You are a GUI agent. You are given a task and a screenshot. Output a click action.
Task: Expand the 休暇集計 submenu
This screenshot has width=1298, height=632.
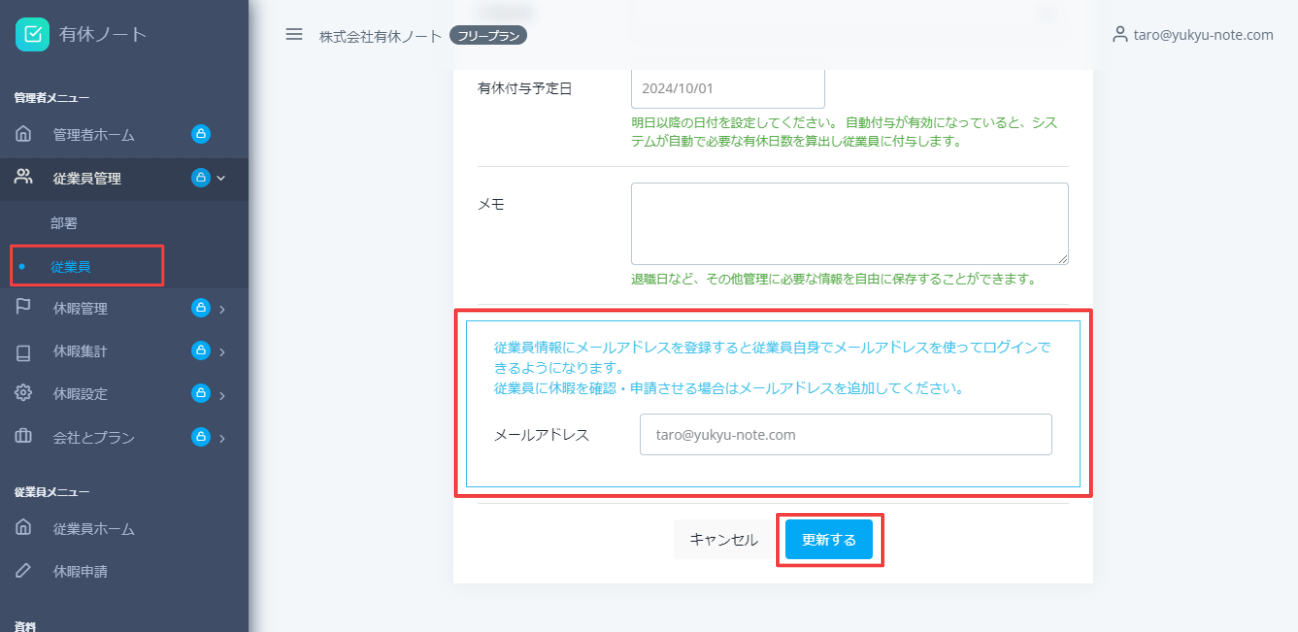pyautogui.click(x=223, y=350)
